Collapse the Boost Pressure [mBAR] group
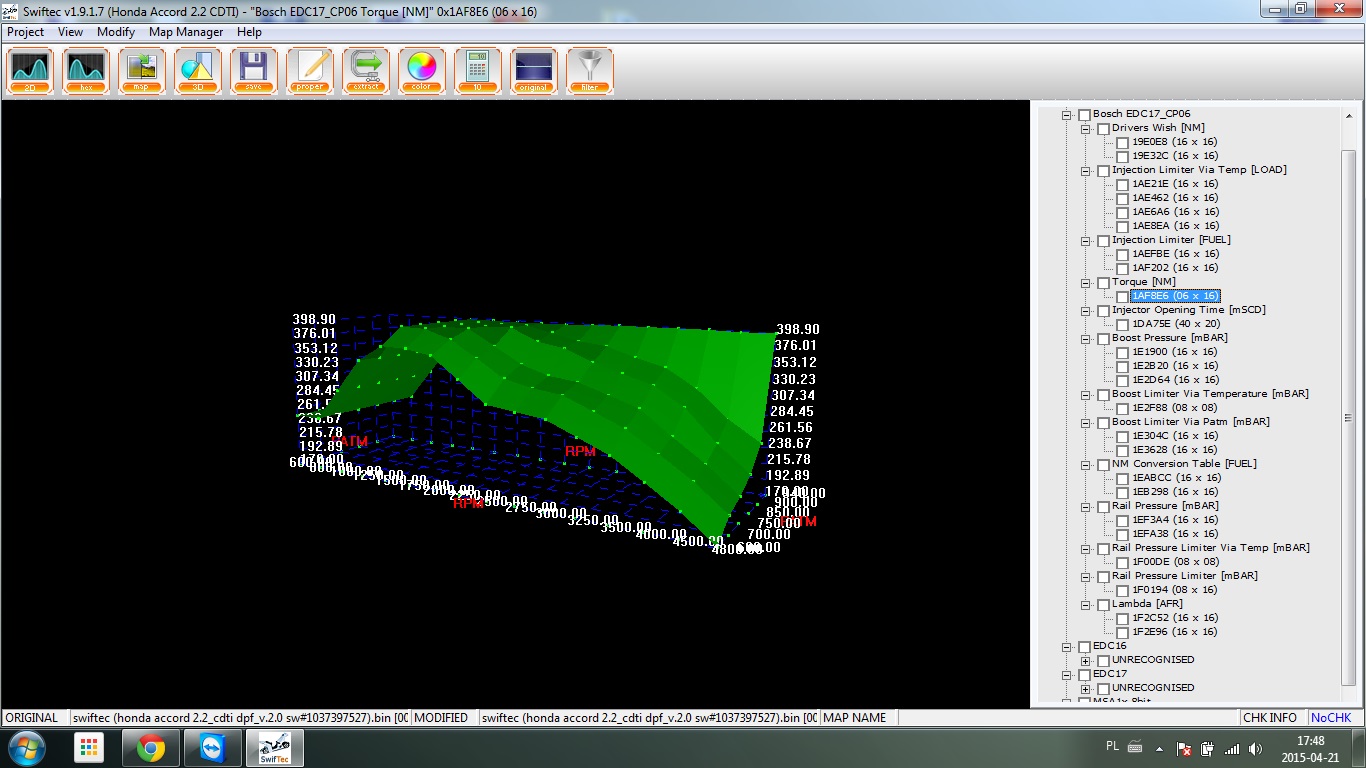This screenshot has height=768, width=1366. pyautogui.click(x=1085, y=339)
